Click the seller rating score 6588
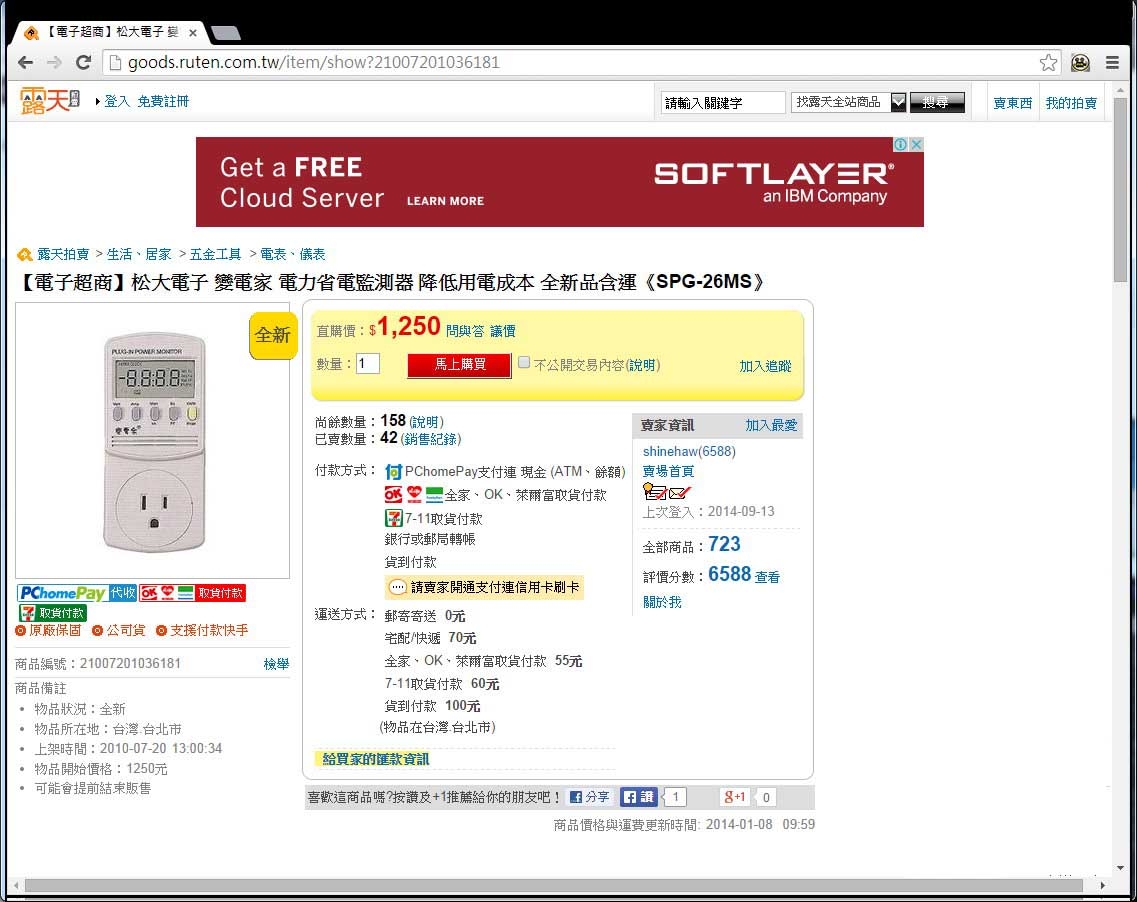Viewport: 1137px width, 902px height. pos(729,574)
